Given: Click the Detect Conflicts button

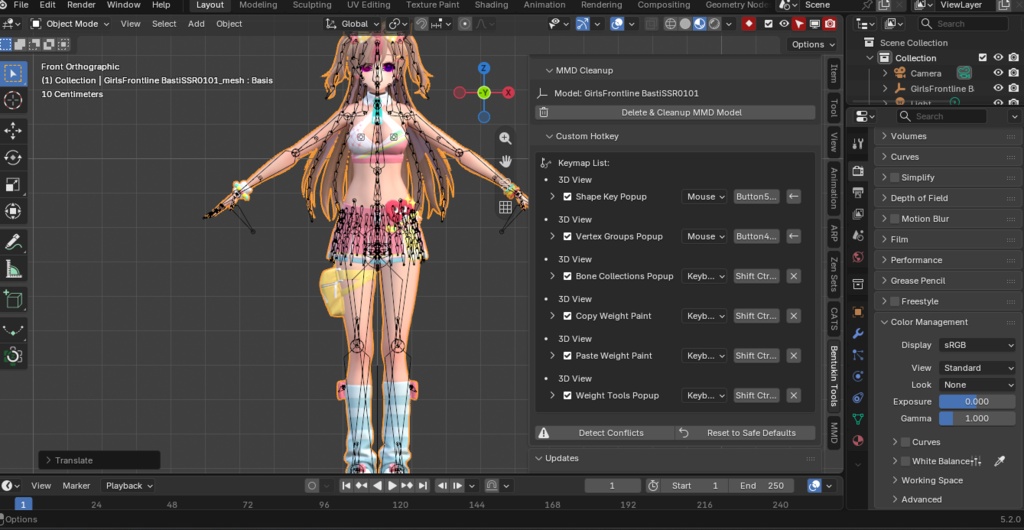Looking at the screenshot, I should point(605,433).
